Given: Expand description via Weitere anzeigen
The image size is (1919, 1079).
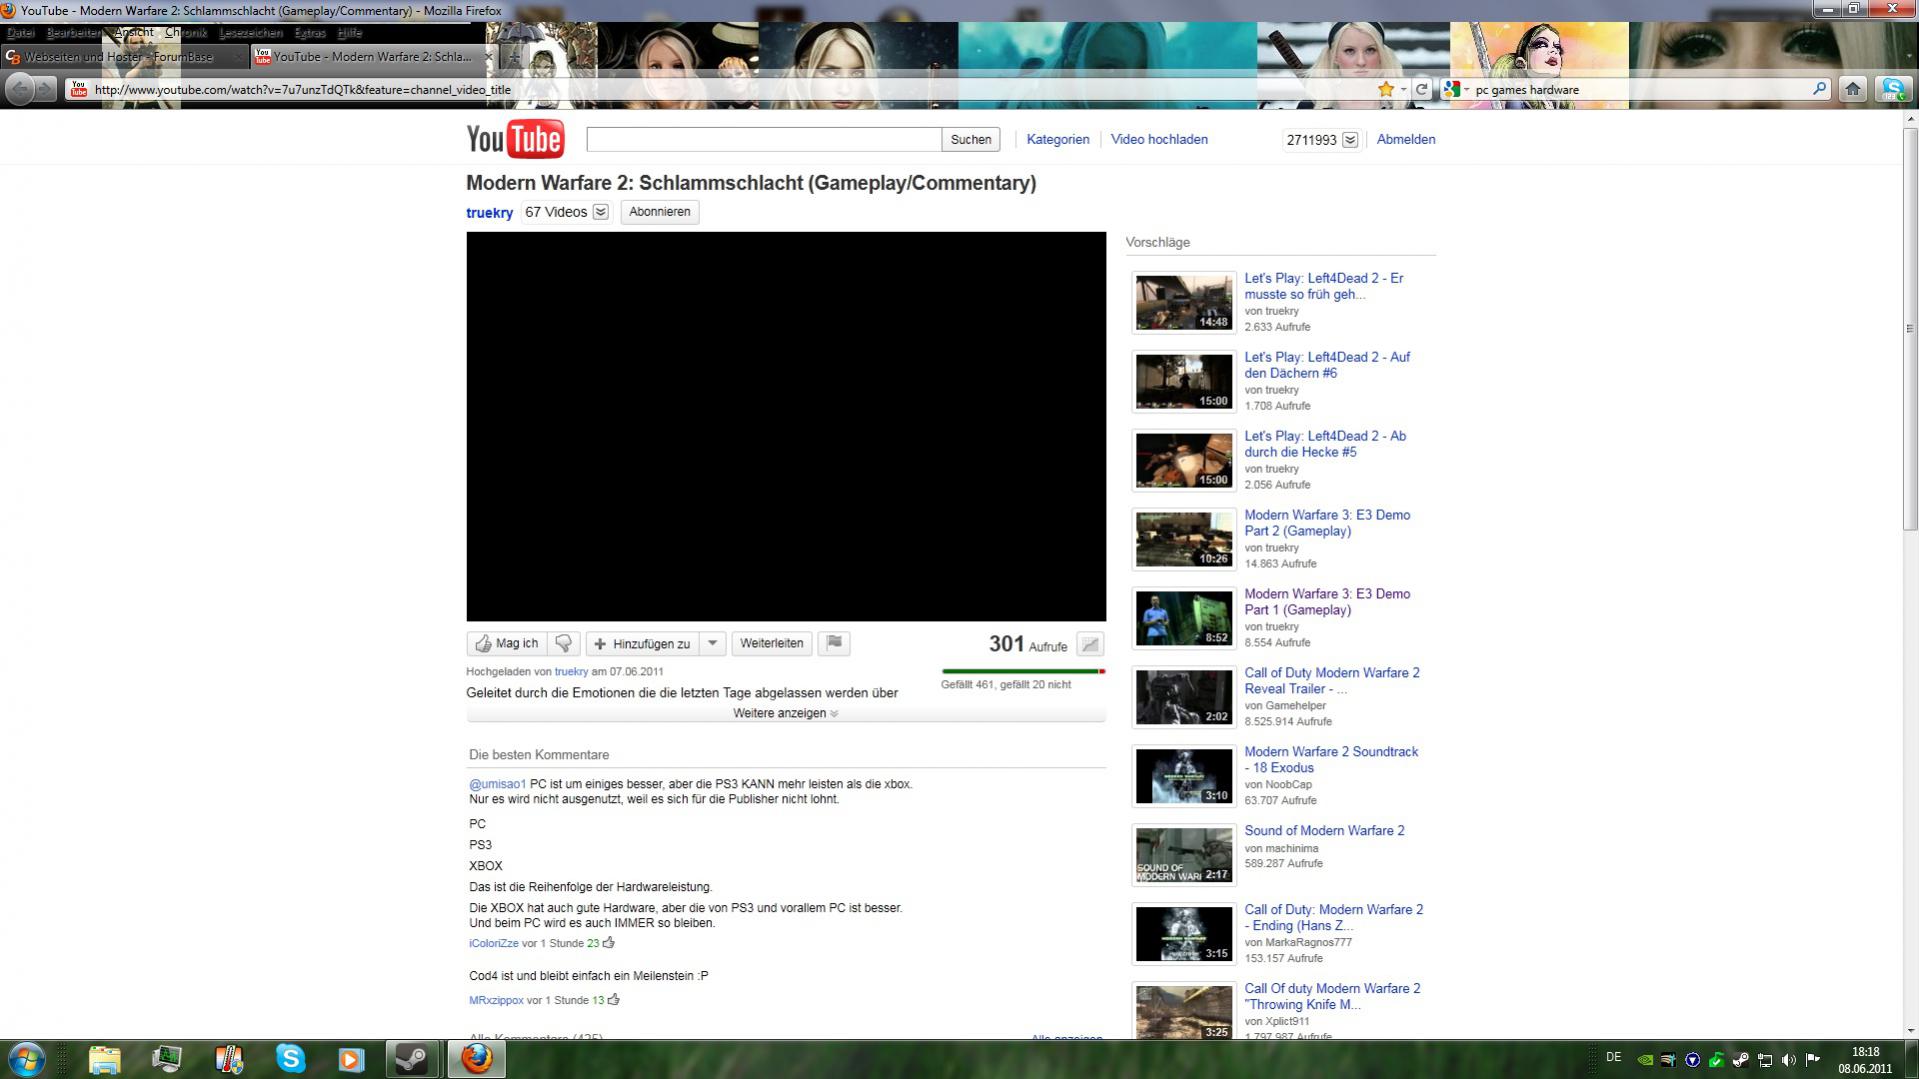Looking at the screenshot, I should point(785,713).
